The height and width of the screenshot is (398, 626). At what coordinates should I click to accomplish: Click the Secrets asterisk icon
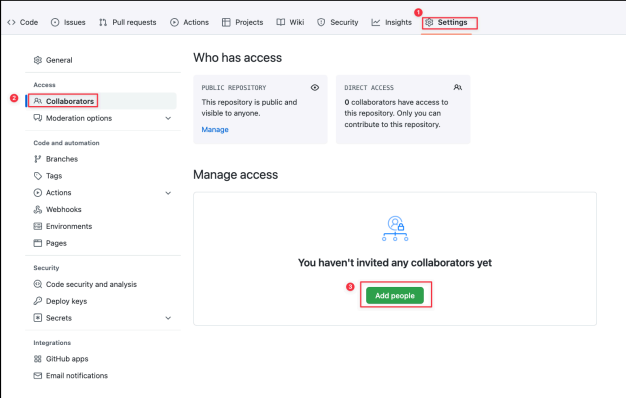[38, 318]
